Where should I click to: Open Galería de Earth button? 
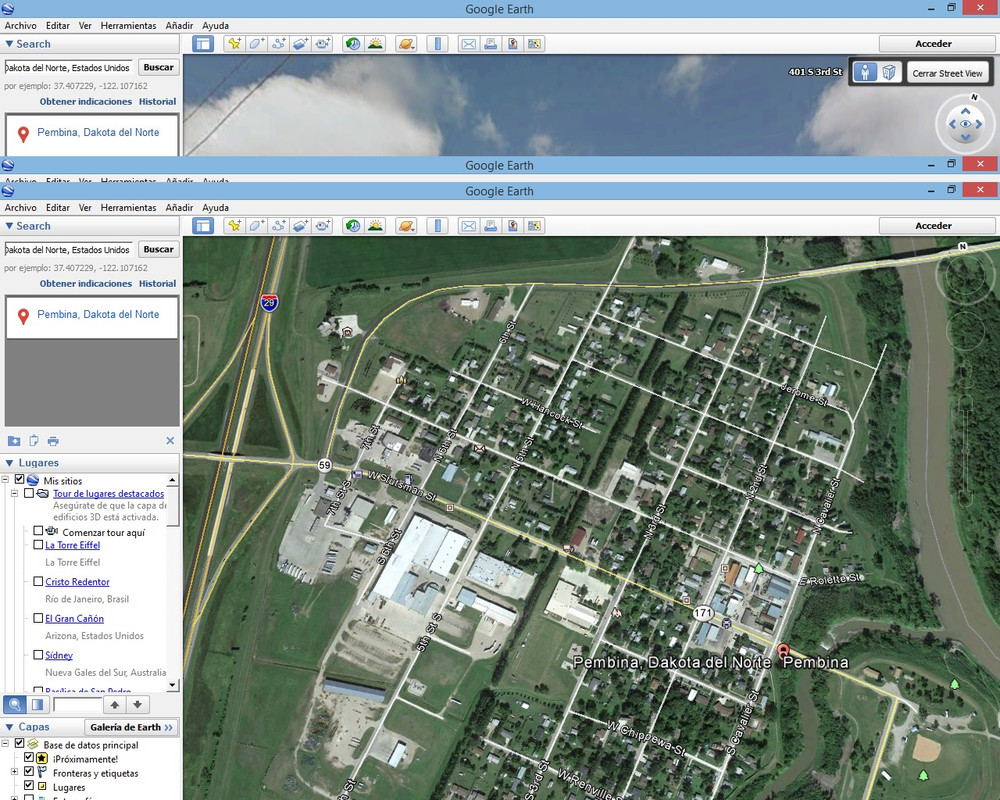coord(131,727)
